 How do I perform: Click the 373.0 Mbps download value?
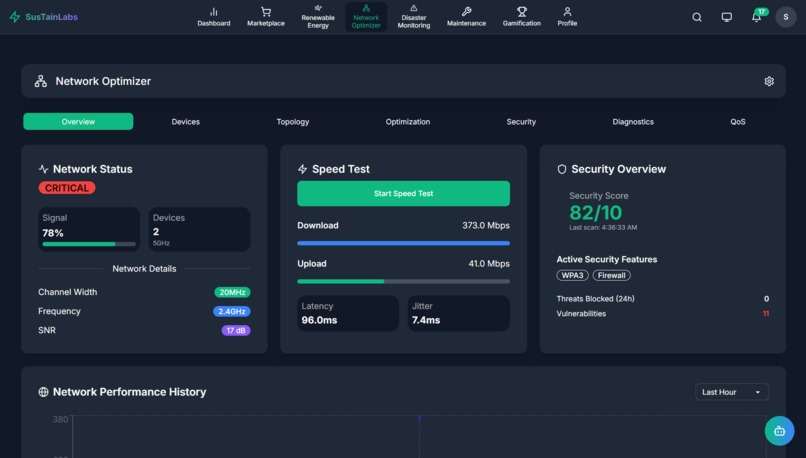[486, 225]
